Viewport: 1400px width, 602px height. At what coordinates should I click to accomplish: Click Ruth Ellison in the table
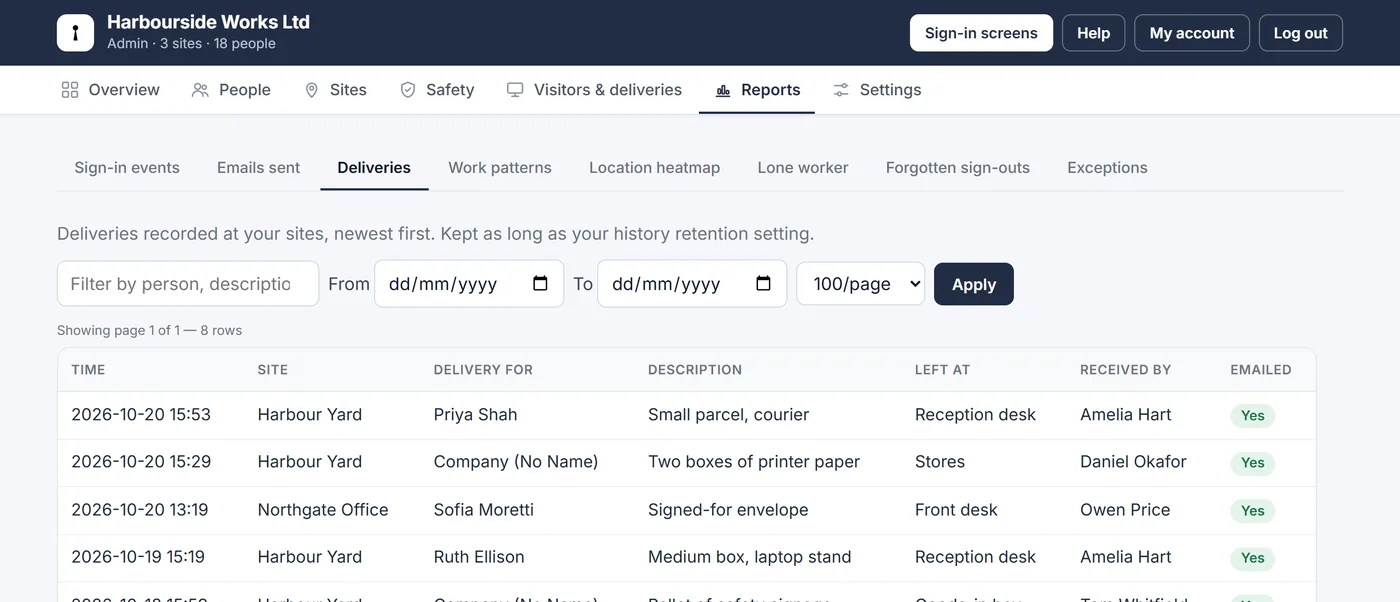pos(479,557)
